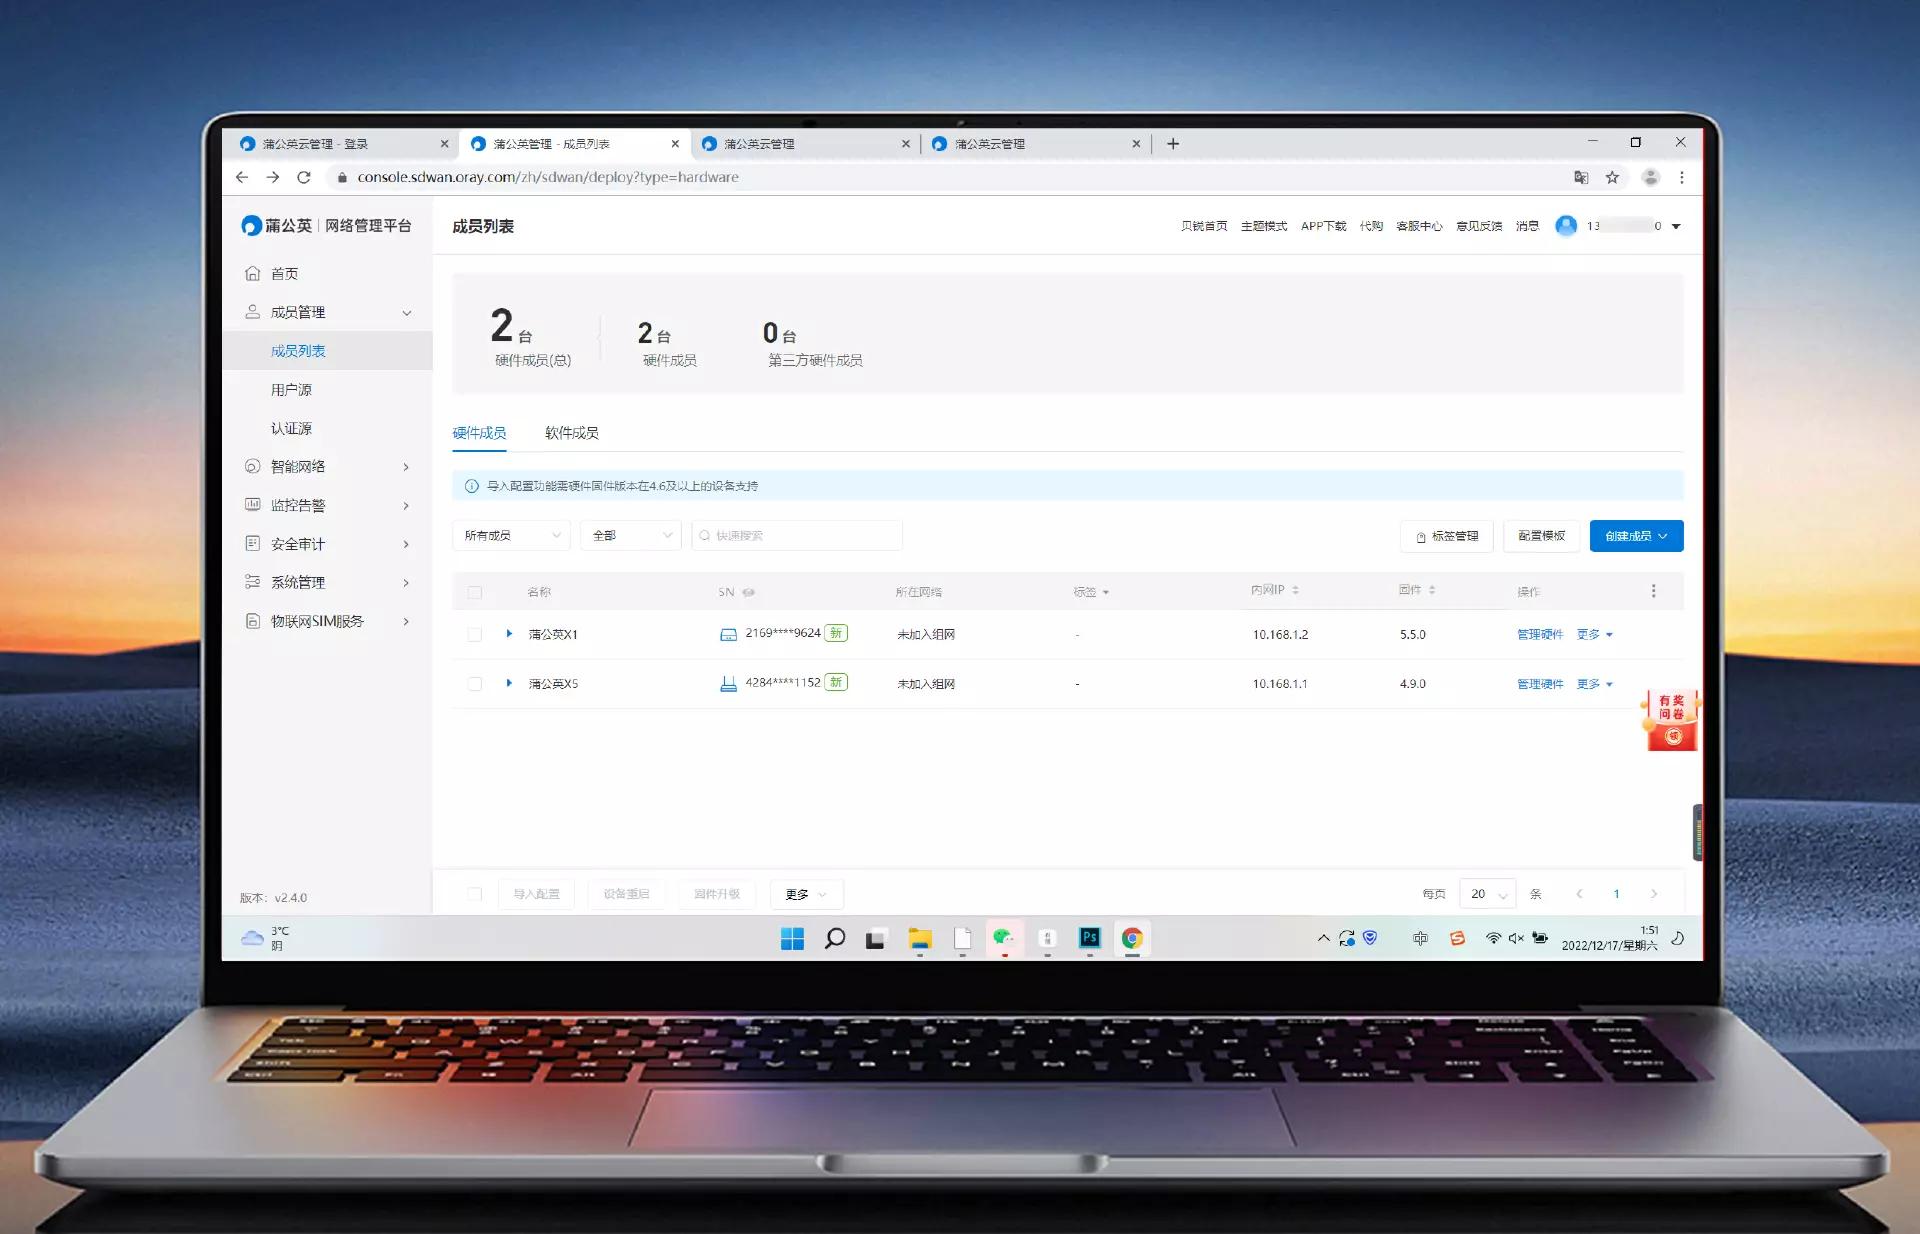1920x1234 pixels.
Task: Click the translate page icon
Action: click(x=1581, y=177)
